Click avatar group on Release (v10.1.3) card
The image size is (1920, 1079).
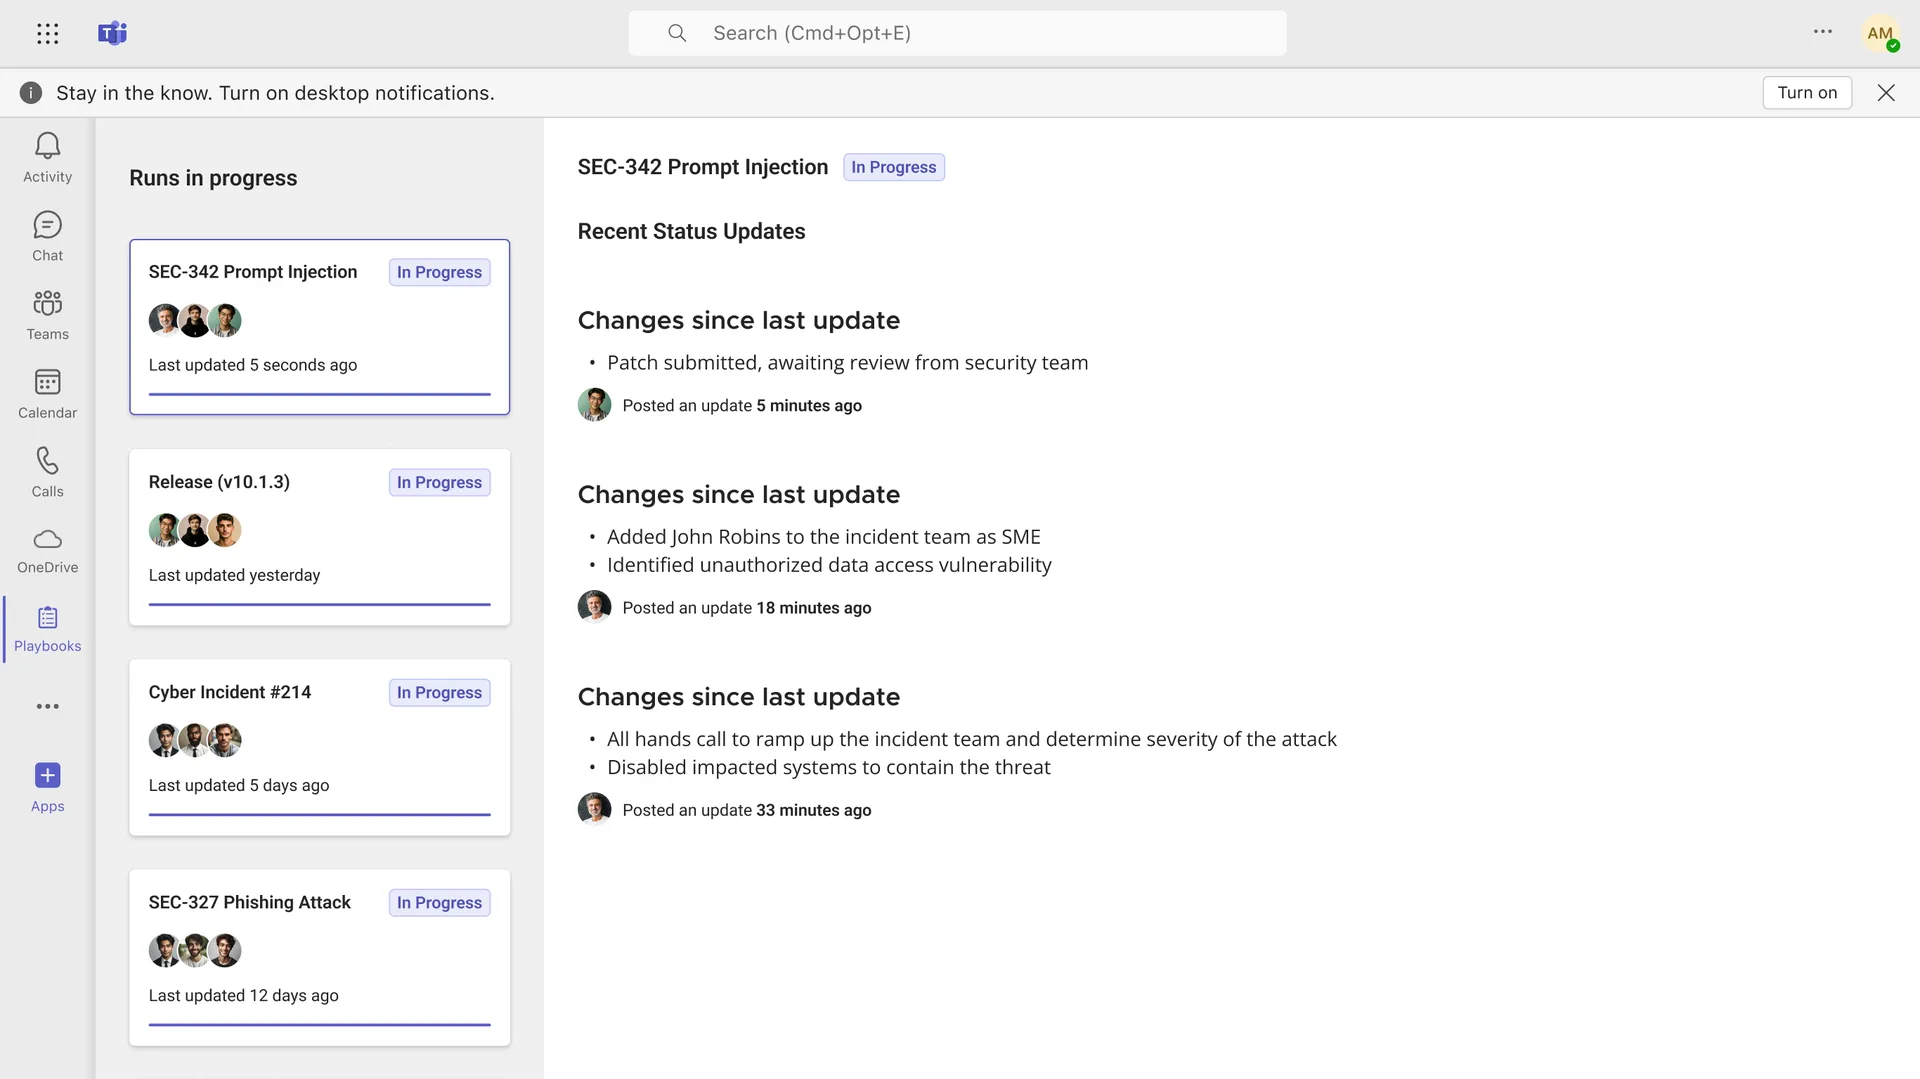tap(195, 530)
